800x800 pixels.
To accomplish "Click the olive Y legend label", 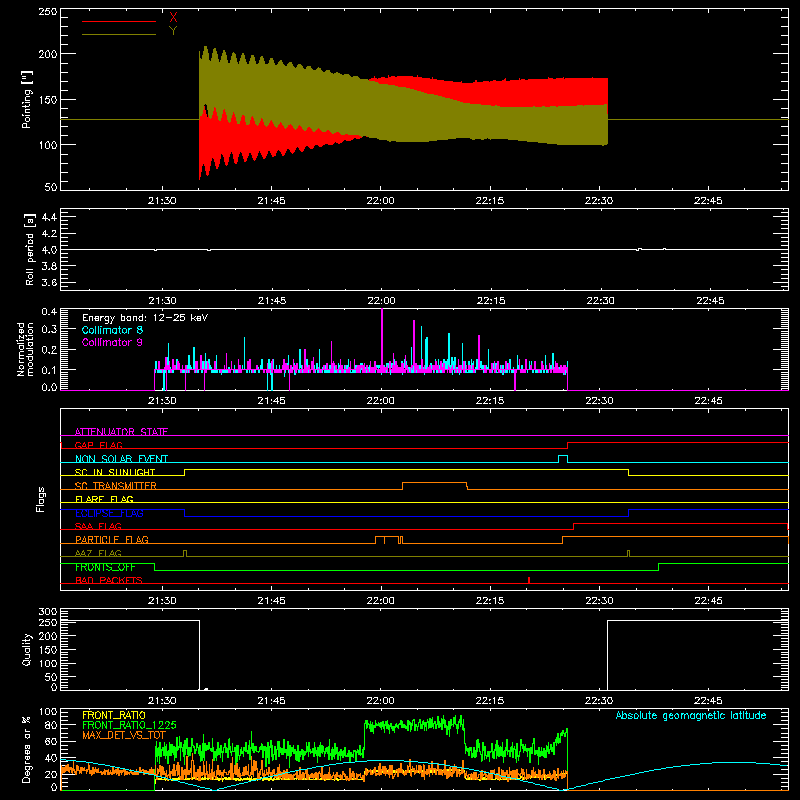I will click(173, 31).
